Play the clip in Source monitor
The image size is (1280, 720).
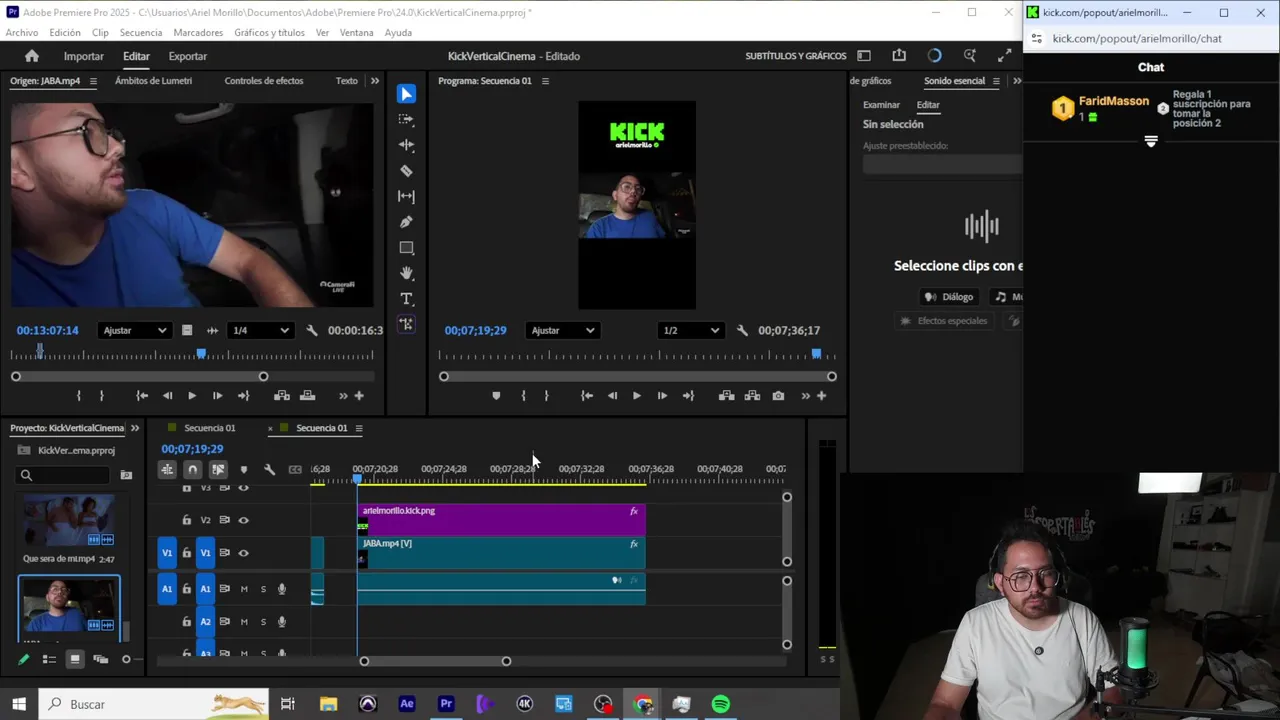[x=192, y=396]
